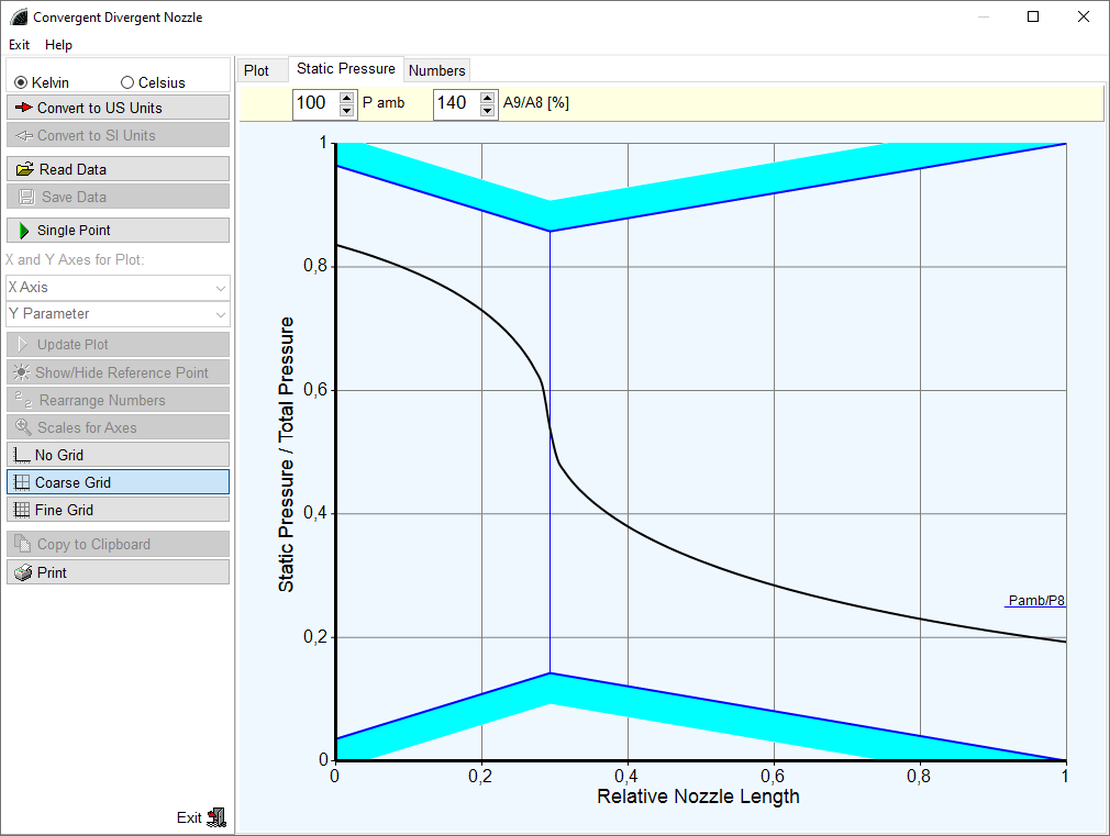Click the green play icon for Single Point

24,231
